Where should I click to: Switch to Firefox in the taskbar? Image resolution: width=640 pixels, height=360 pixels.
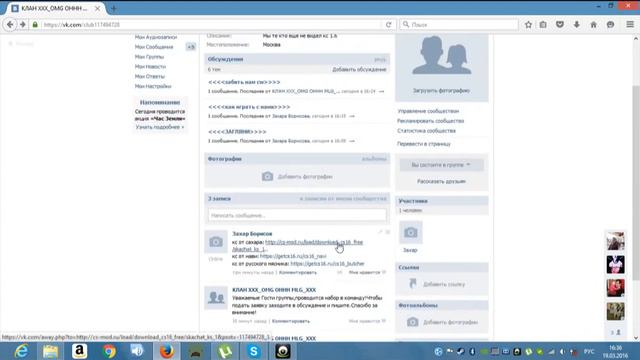[x=167, y=351]
